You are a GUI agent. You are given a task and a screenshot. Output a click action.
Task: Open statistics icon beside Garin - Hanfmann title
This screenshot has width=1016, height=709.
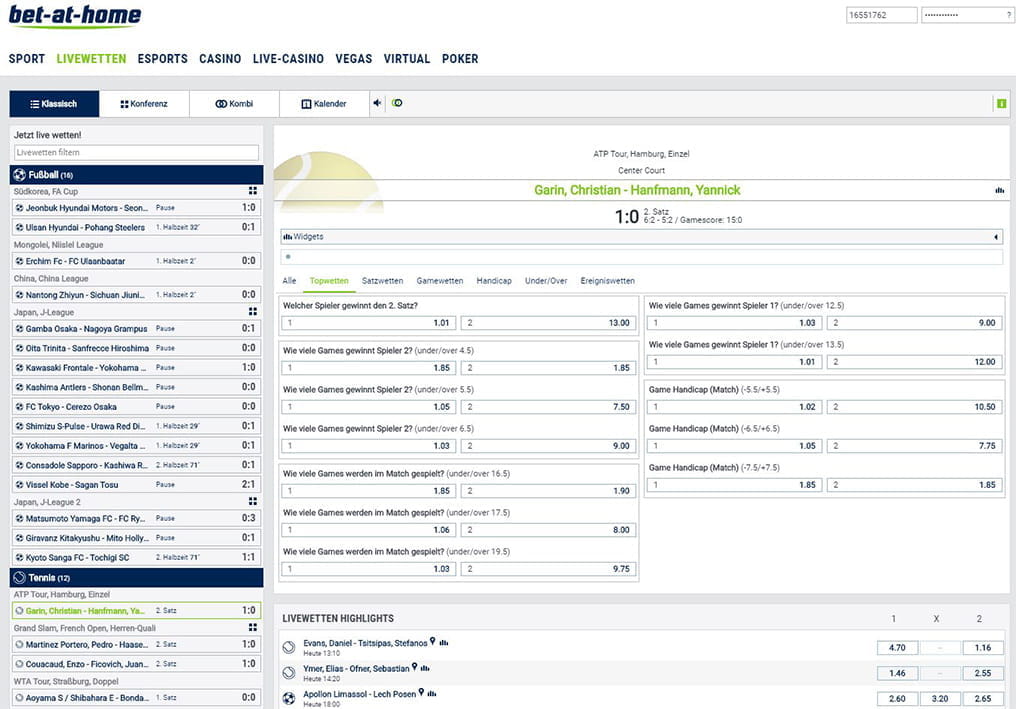pyautogui.click(x=999, y=190)
